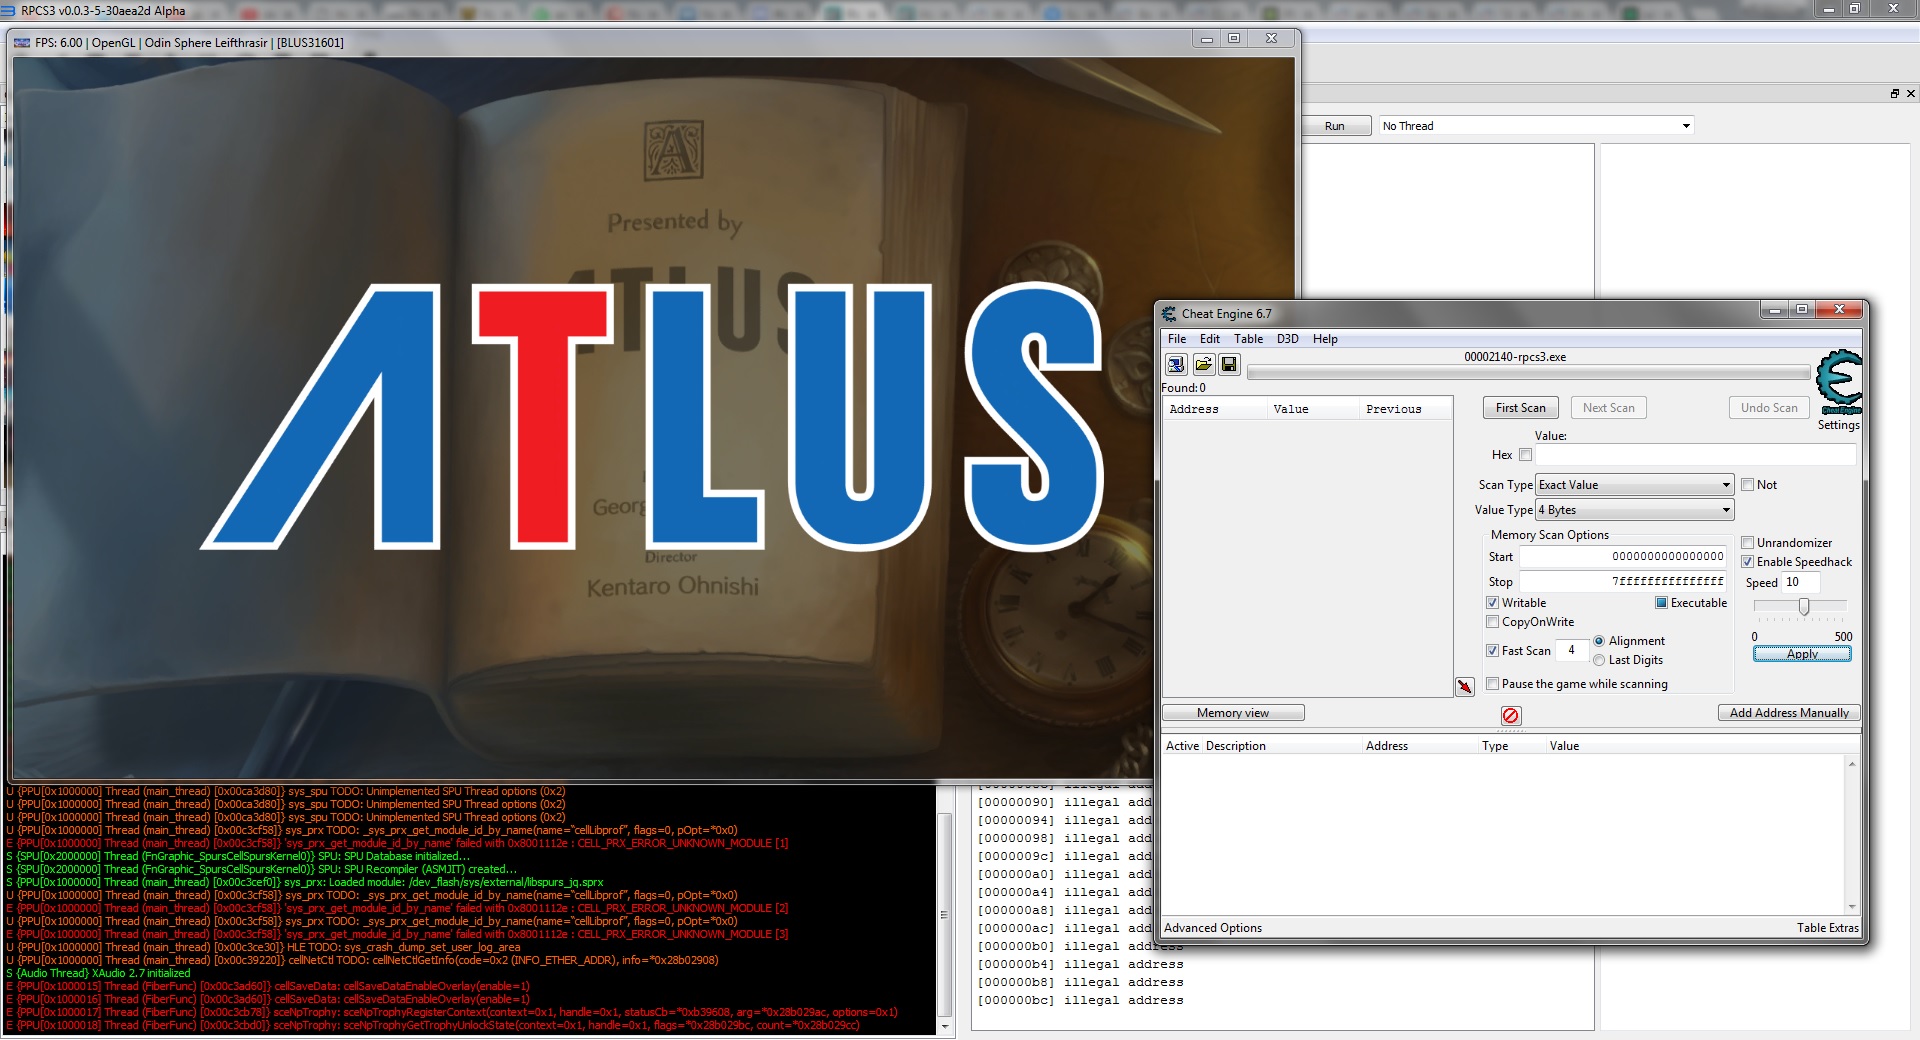The image size is (1920, 1040).
Task: Click the Previous column header in results list
Action: coord(1405,409)
